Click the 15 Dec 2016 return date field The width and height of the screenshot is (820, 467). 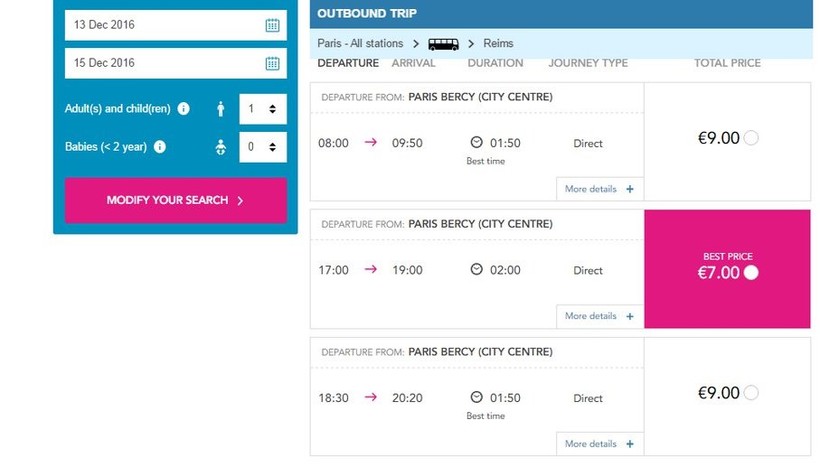pyautogui.click(x=162, y=63)
